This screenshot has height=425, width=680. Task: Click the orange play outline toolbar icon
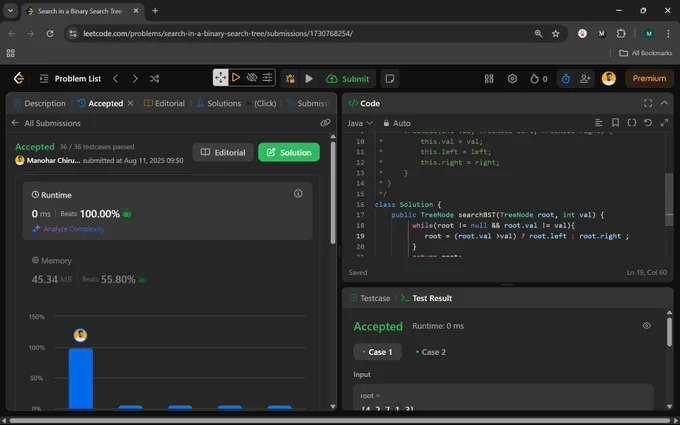[235, 78]
